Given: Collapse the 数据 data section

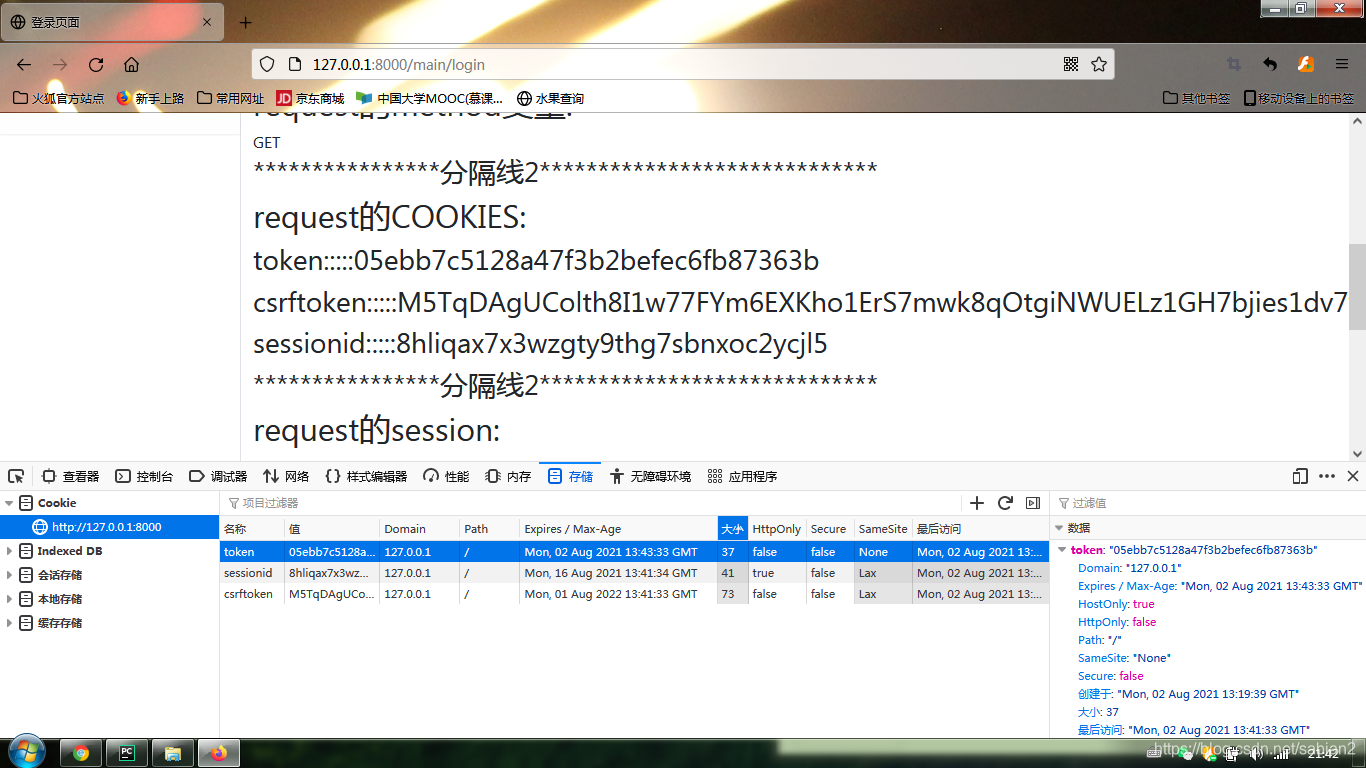Looking at the screenshot, I should [1059, 527].
